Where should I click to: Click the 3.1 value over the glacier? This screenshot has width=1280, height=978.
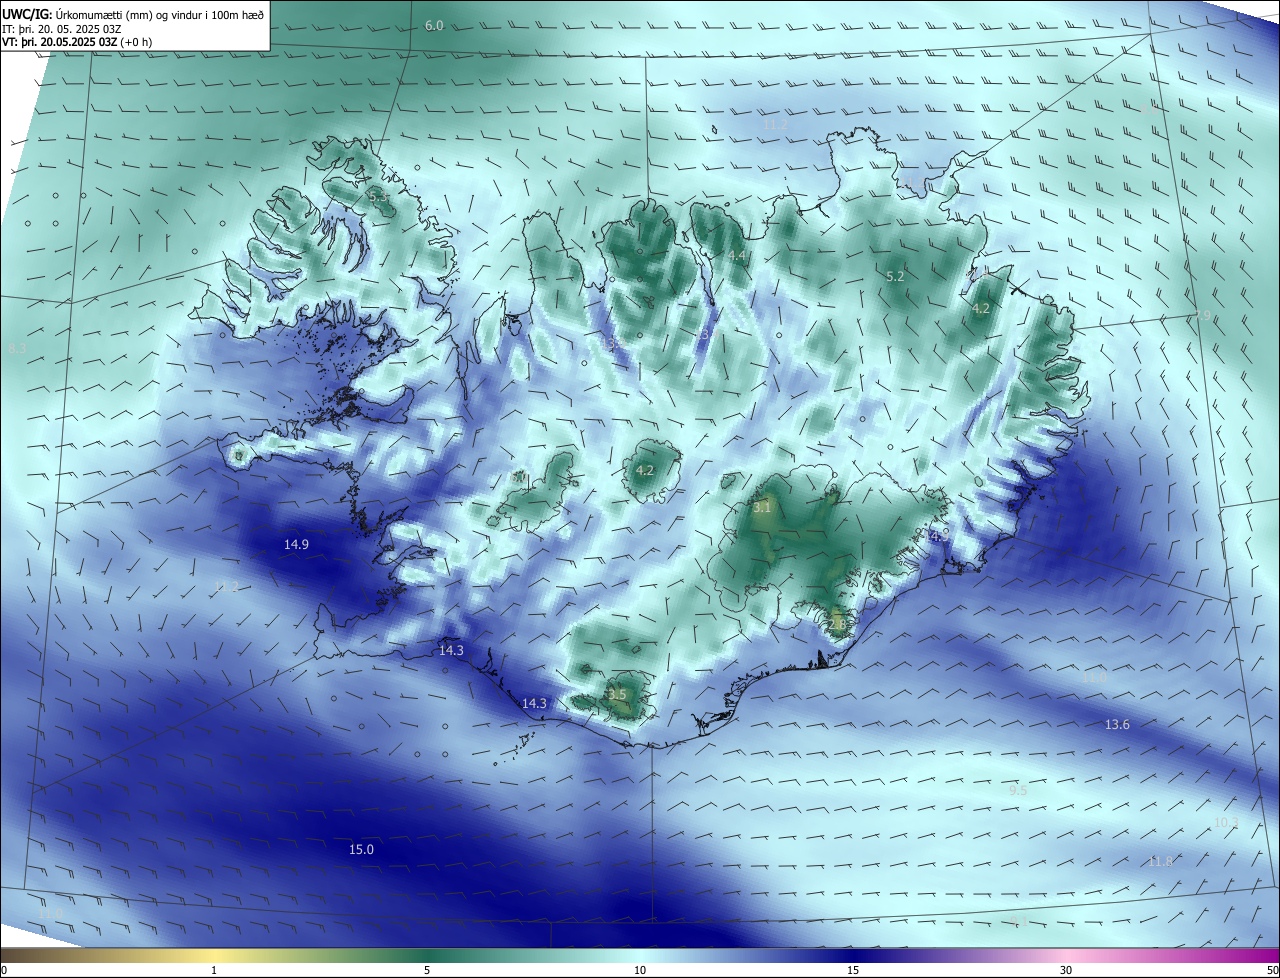762,508
